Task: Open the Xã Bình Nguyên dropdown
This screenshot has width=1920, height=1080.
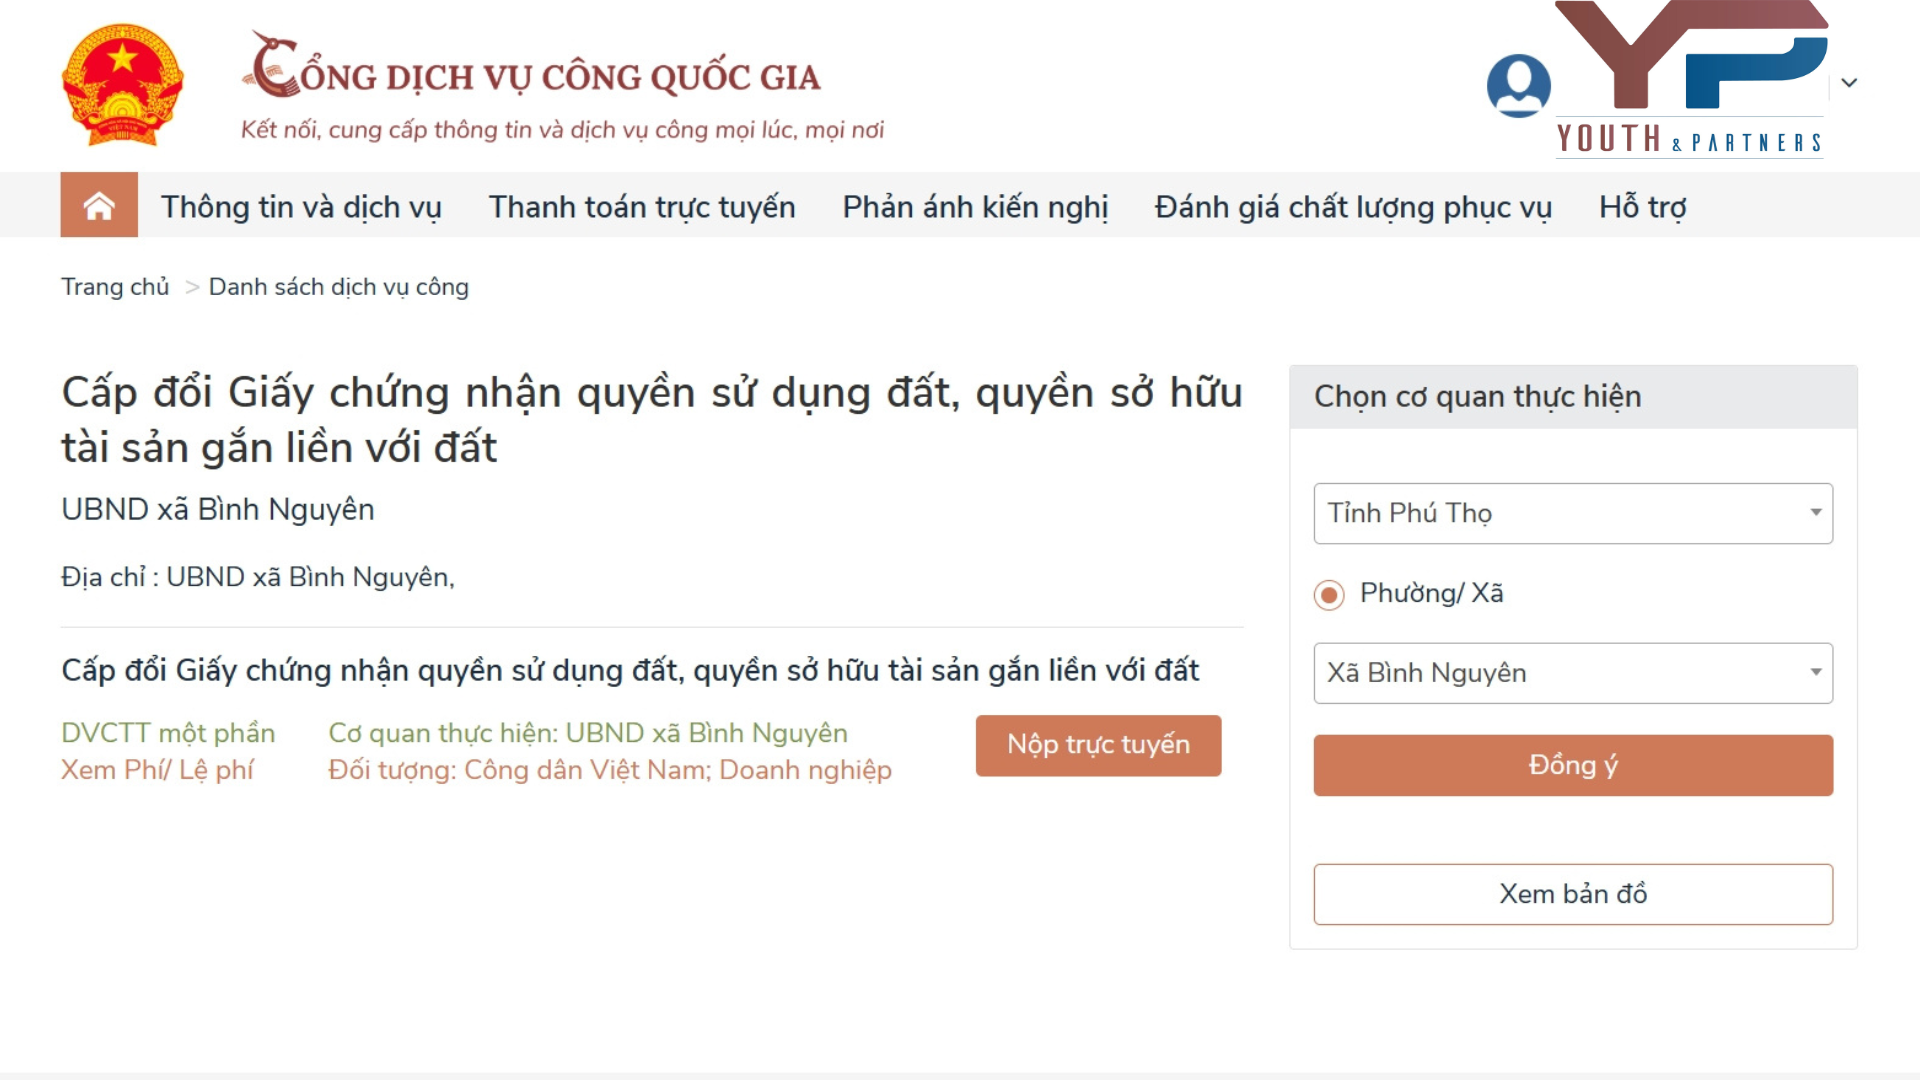Action: (1572, 673)
